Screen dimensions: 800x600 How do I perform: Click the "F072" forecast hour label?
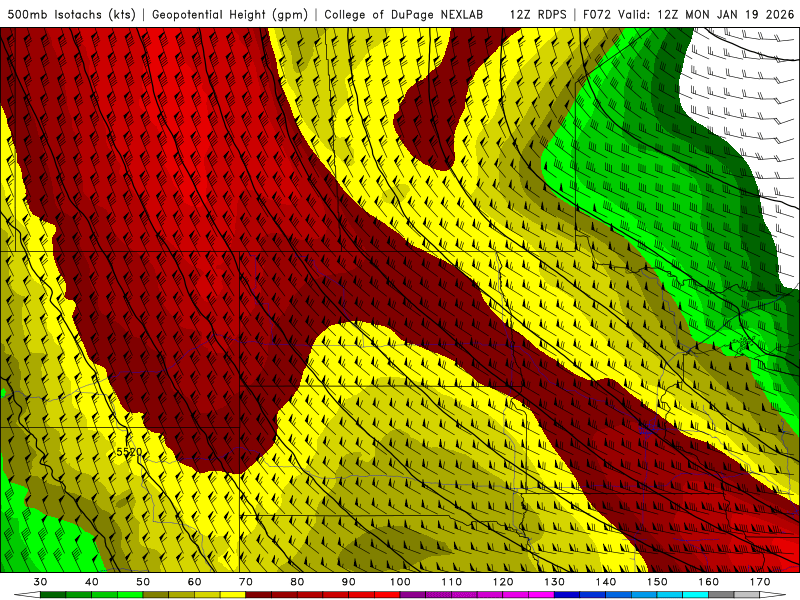point(597,14)
